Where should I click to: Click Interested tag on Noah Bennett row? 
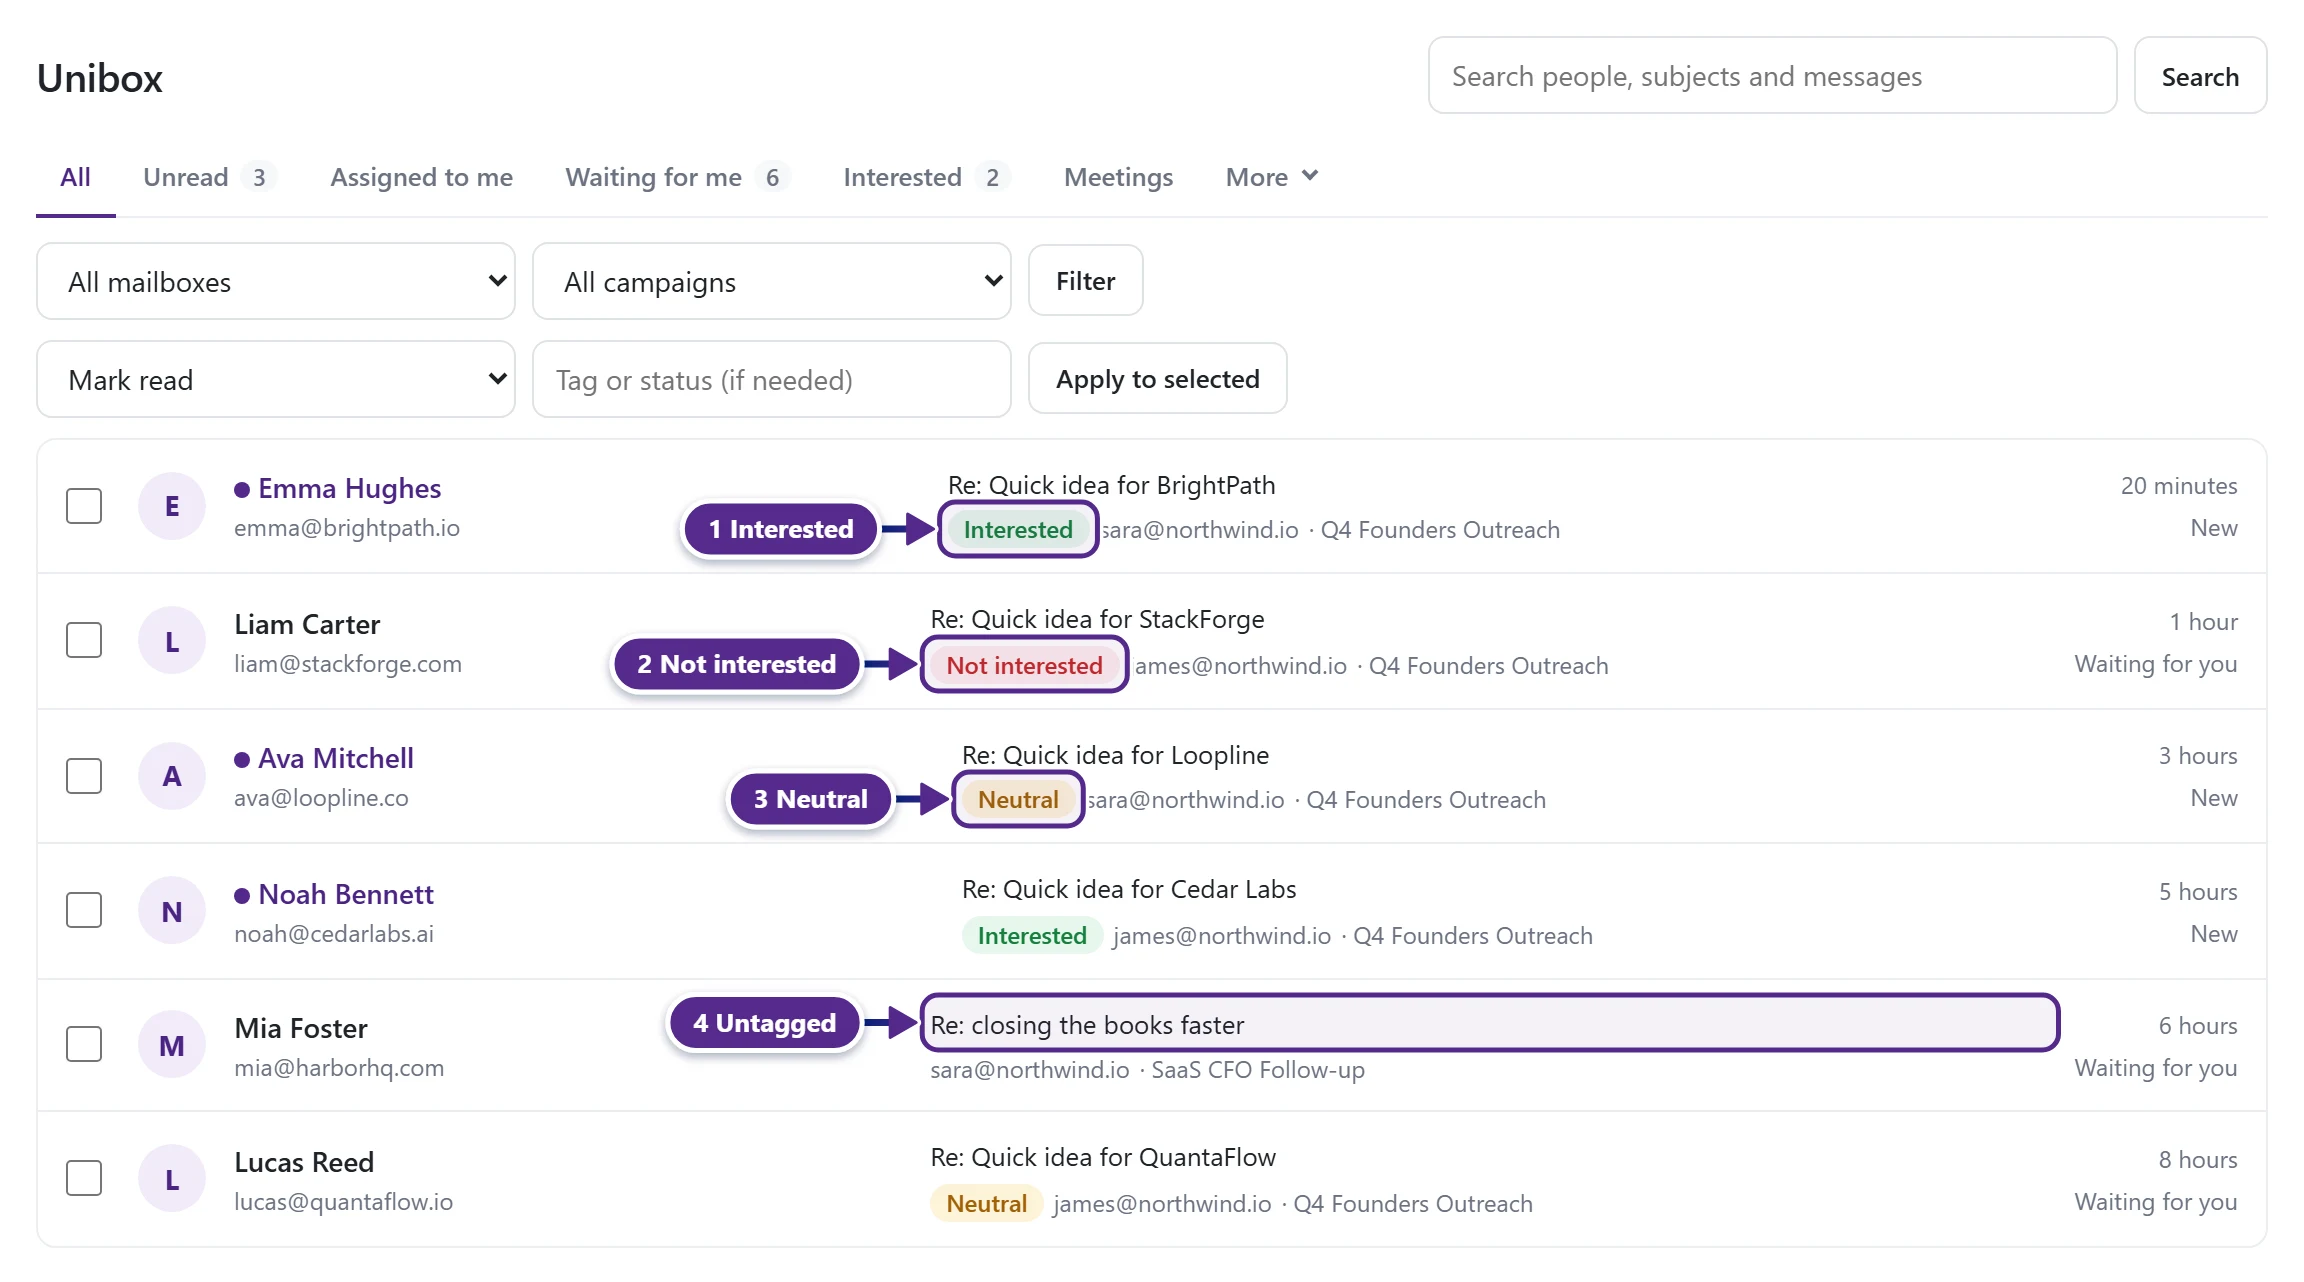click(x=1032, y=936)
